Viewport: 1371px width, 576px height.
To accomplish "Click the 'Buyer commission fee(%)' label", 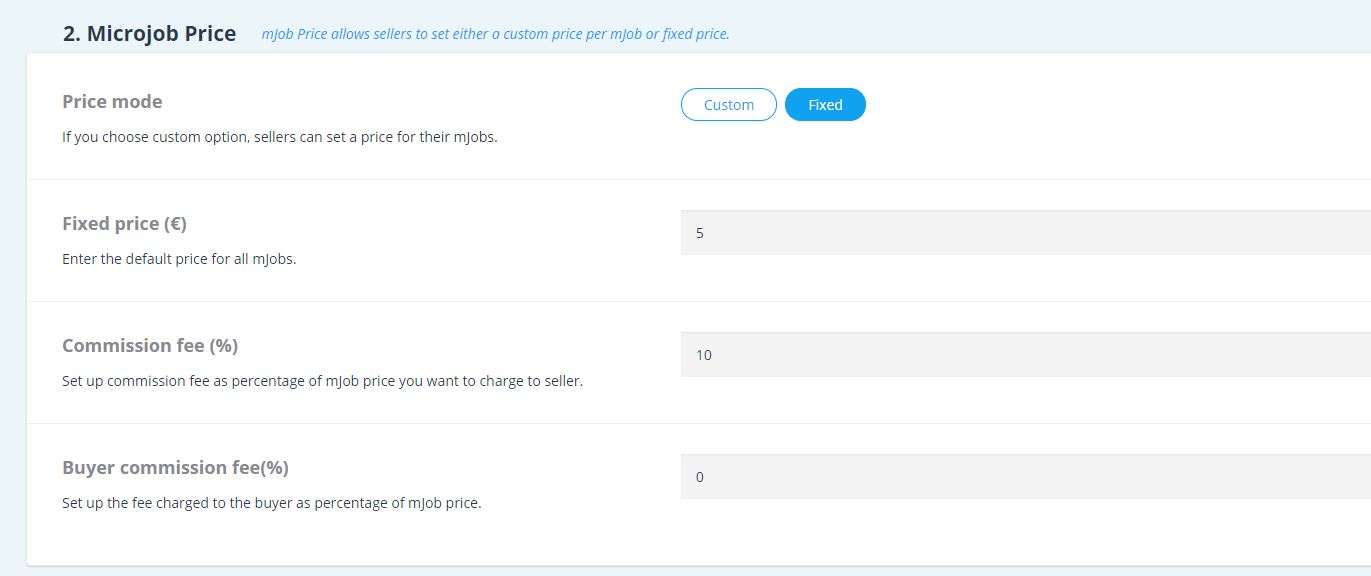I will tap(175, 468).
